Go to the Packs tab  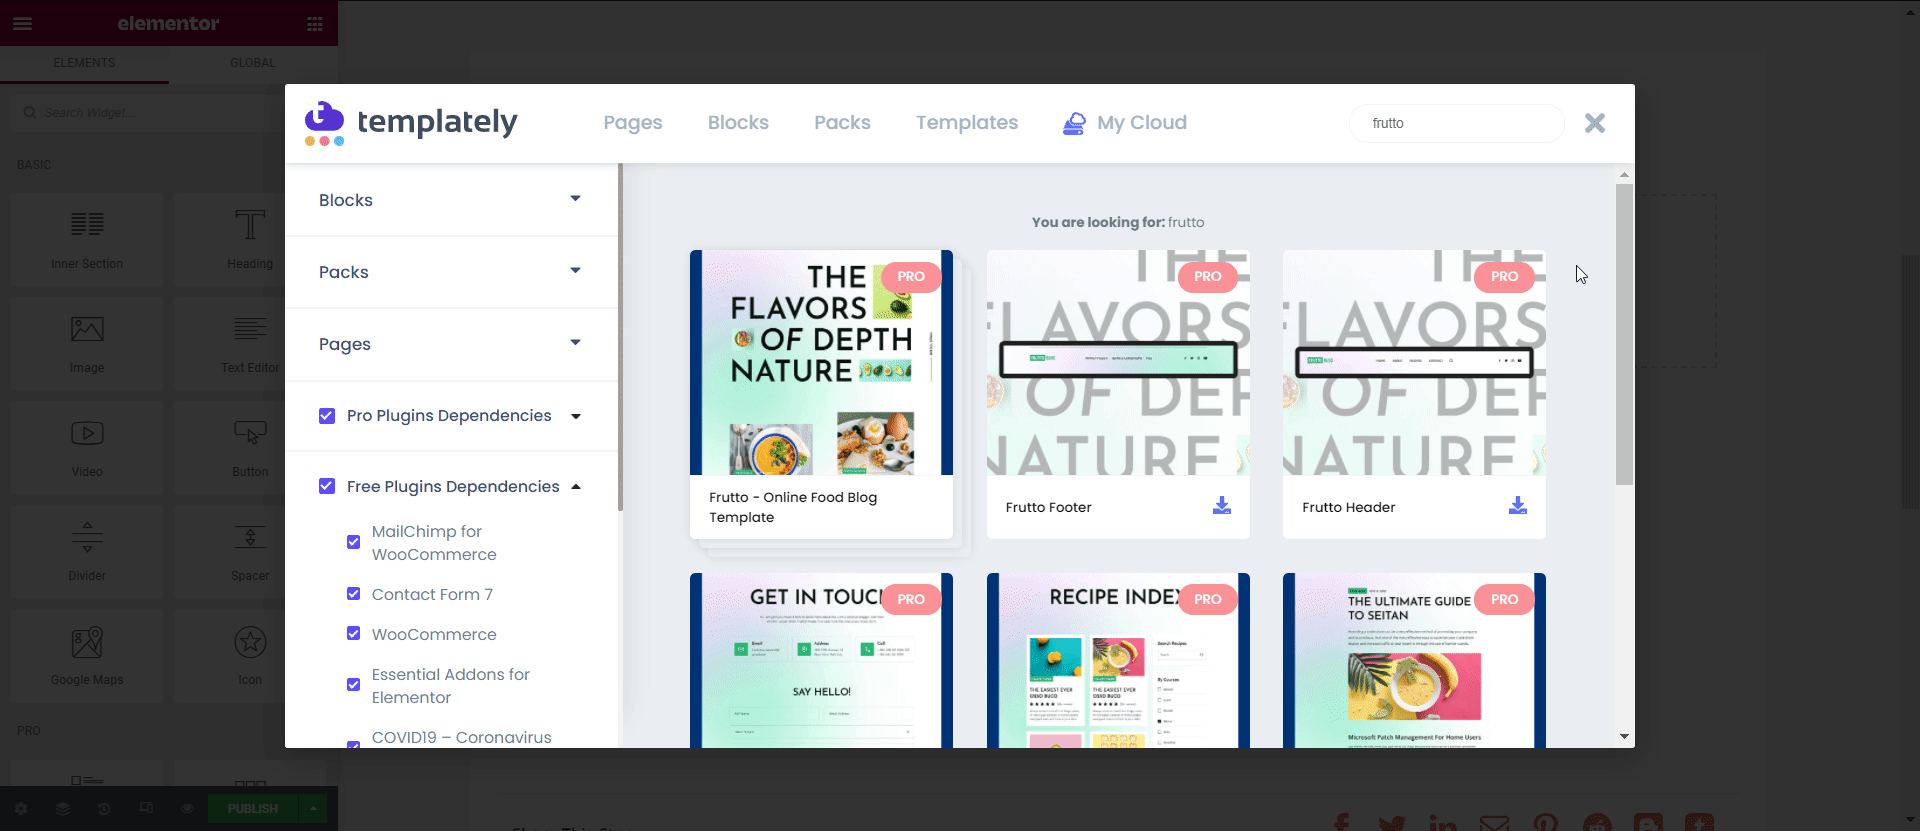tap(842, 123)
